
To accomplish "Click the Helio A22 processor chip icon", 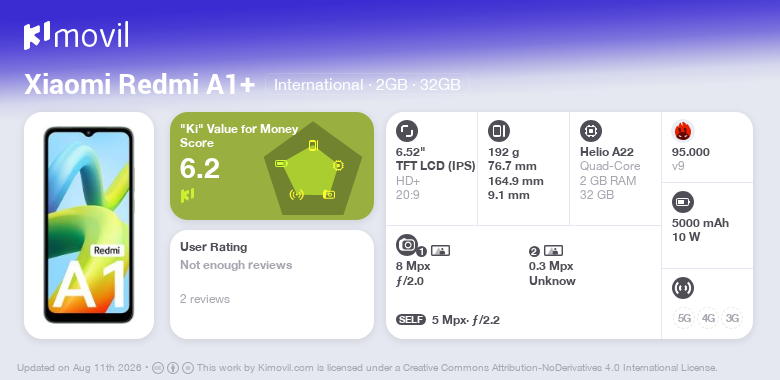I will point(591,131).
